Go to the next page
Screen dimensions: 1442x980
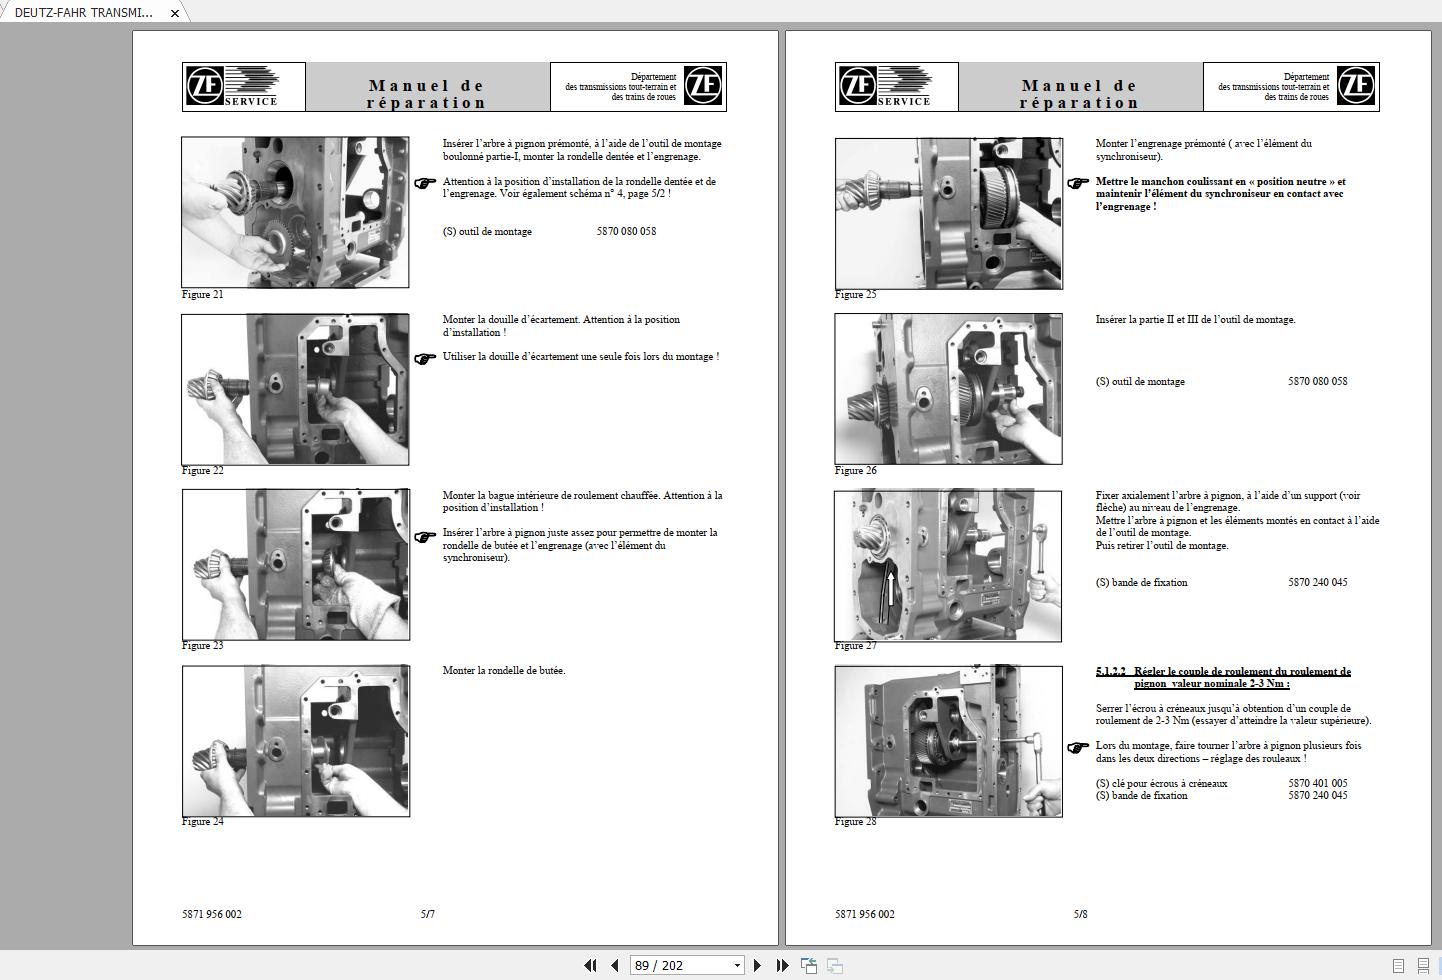click(757, 965)
